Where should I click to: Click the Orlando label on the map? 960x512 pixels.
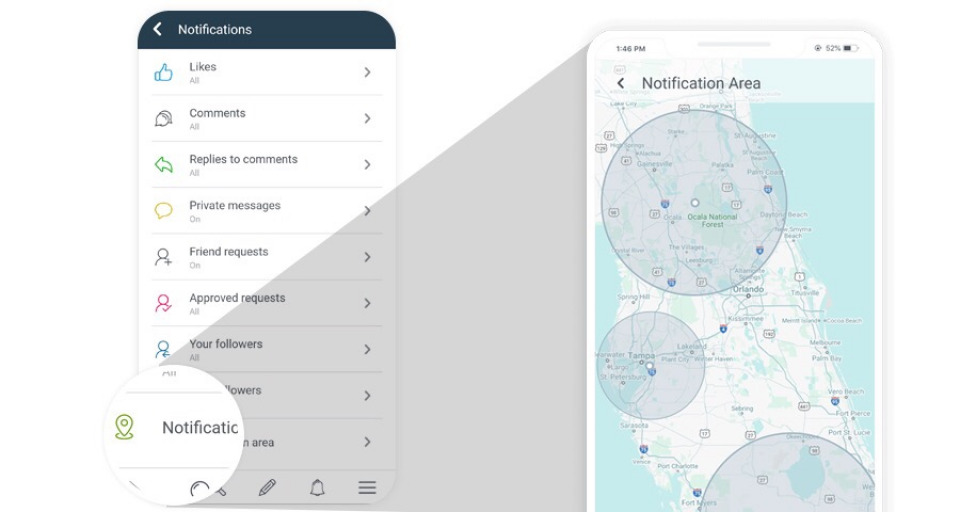coord(748,288)
